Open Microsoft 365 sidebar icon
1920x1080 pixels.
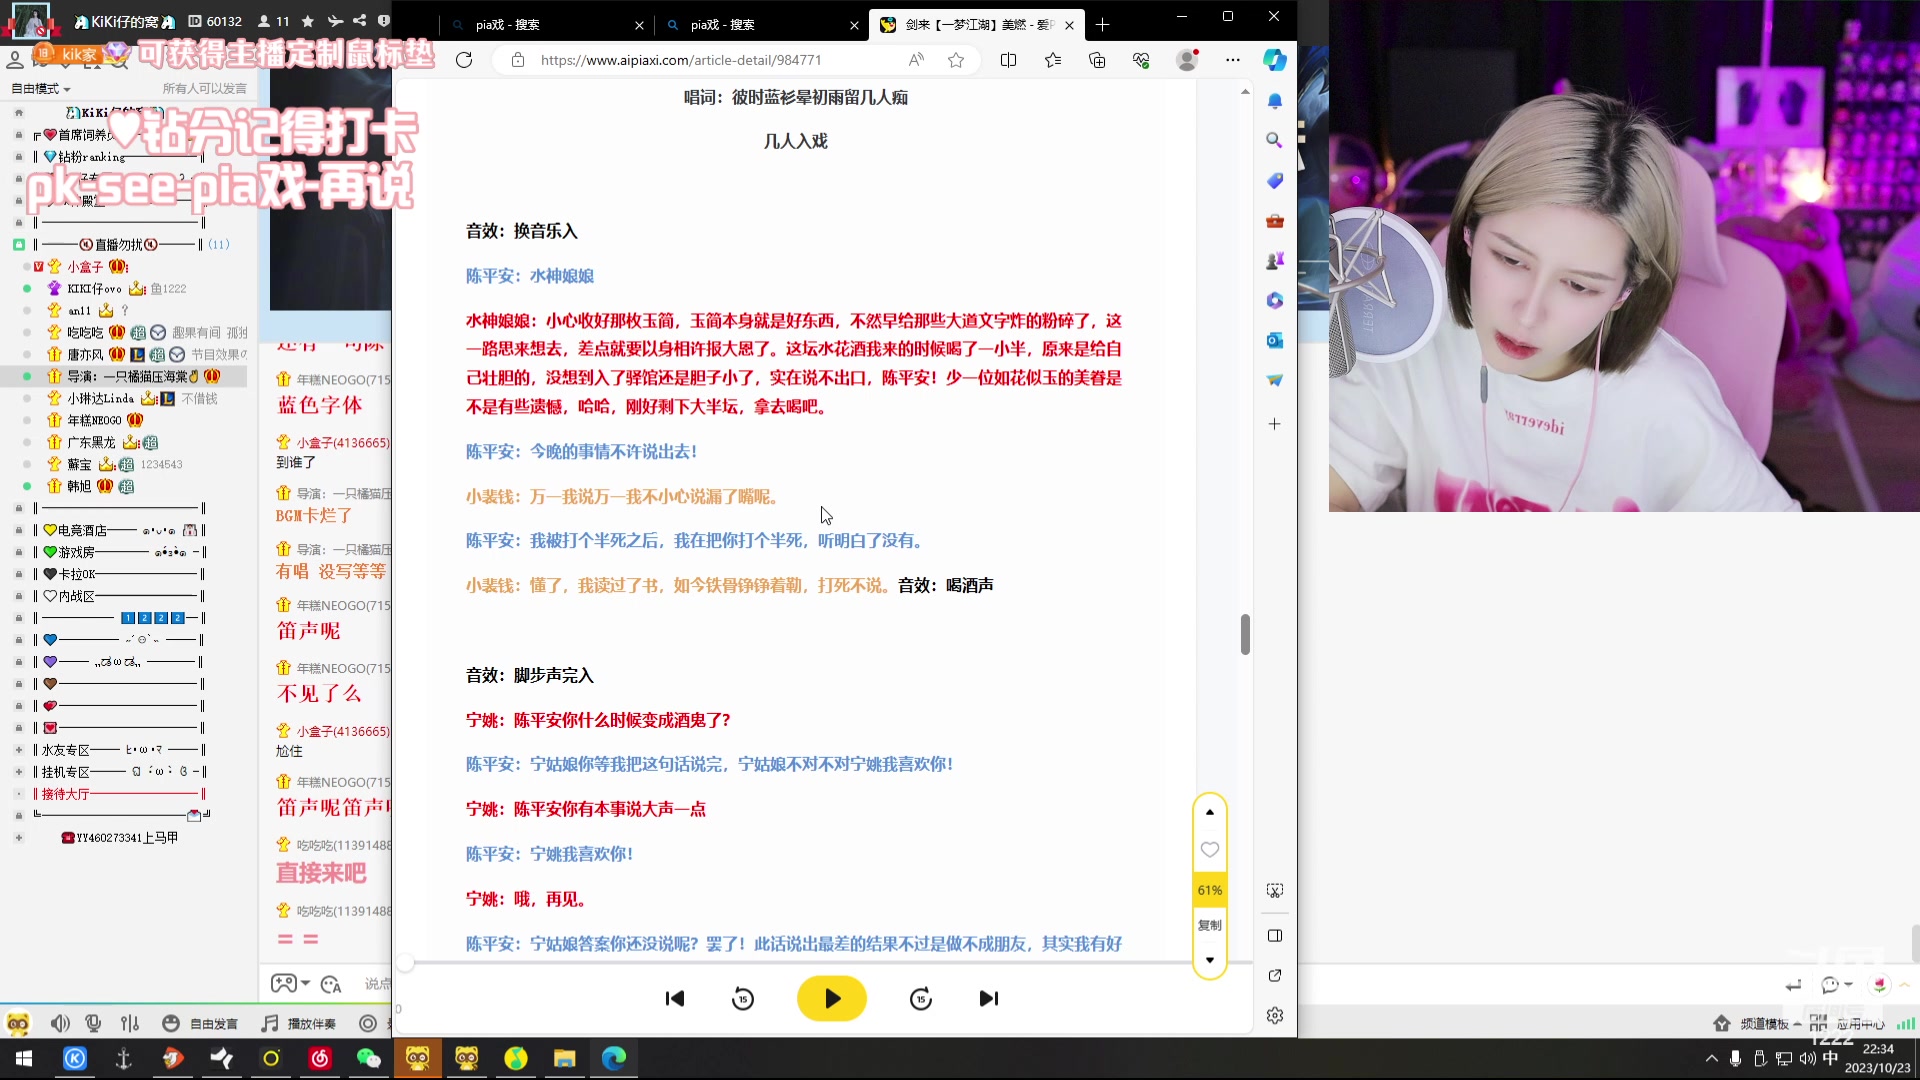(x=1274, y=300)
